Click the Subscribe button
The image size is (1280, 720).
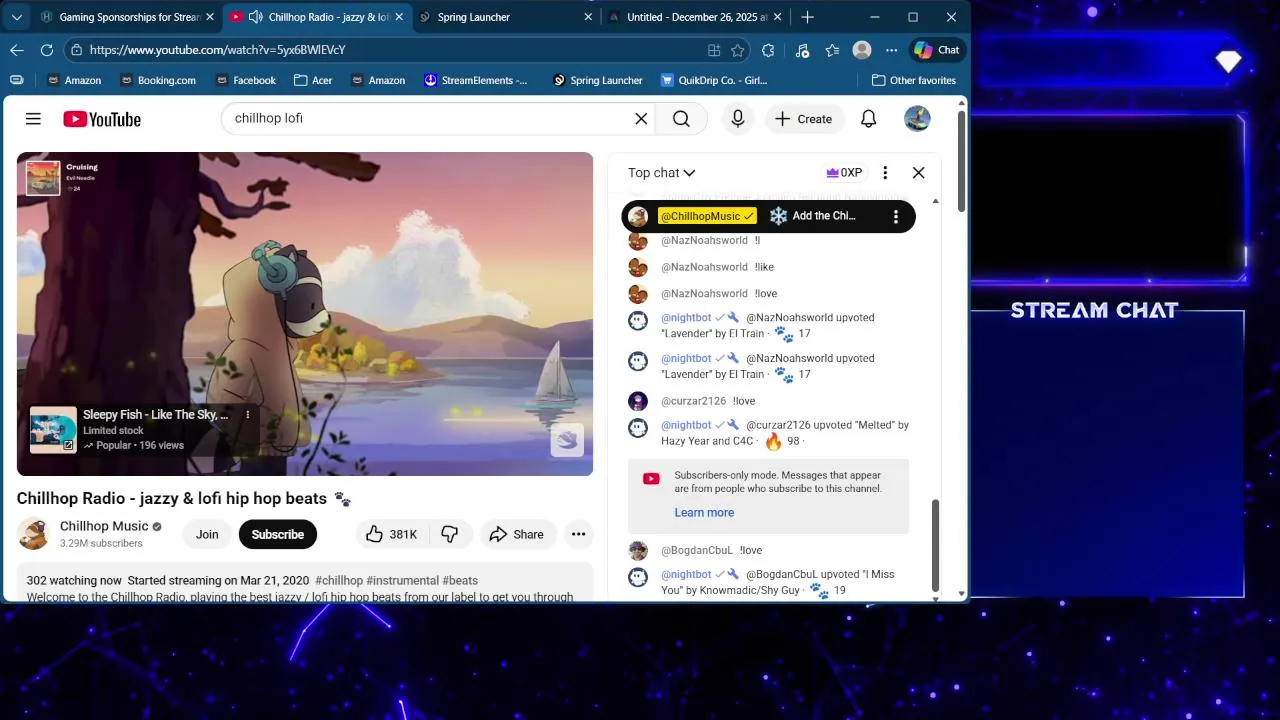(x=278, y=534)
